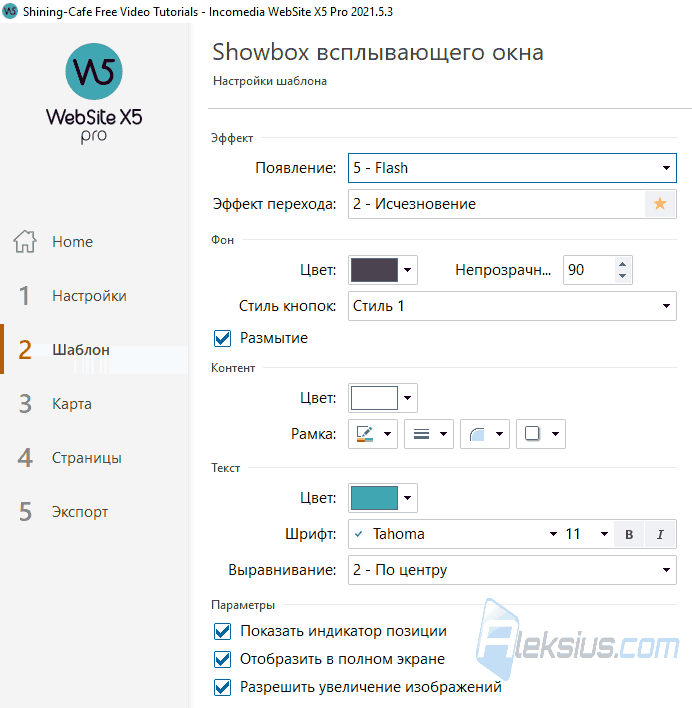Screen dimensions: 692x708
Task: Click the white Контент color swatch
Action: point(374,398)
